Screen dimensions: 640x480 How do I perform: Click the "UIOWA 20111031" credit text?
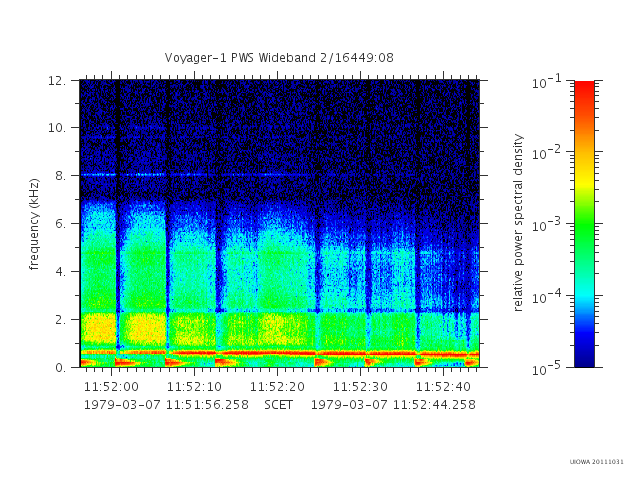(596, 462)
